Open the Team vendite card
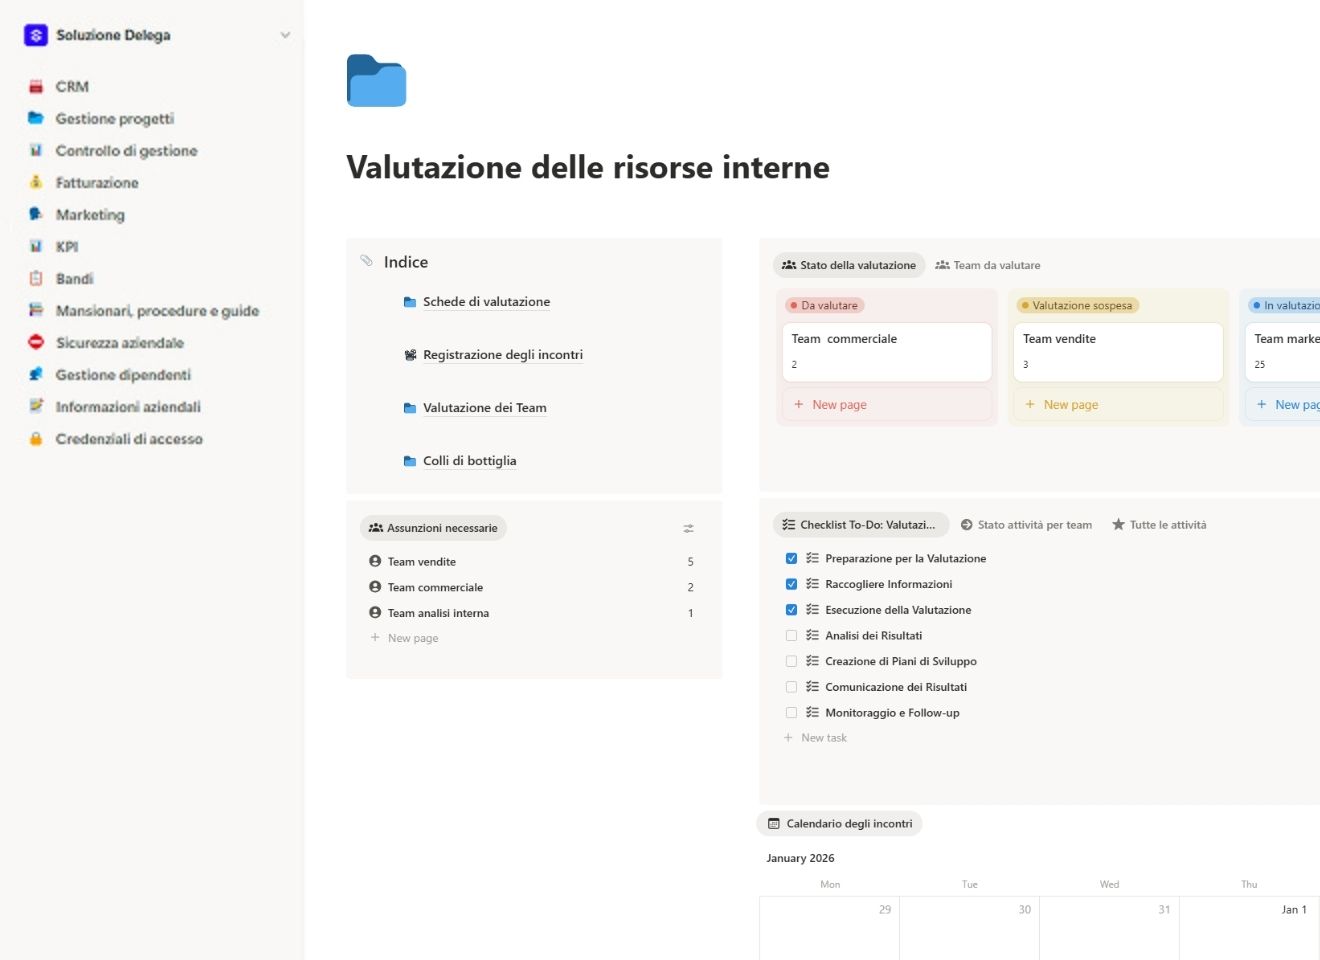 [1118, 351]
